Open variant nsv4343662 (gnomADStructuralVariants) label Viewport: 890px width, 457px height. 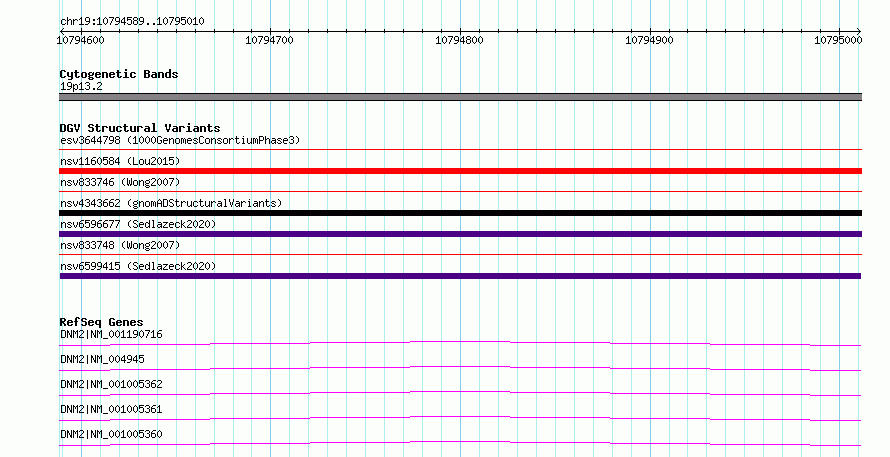click(x=171, y=203)
